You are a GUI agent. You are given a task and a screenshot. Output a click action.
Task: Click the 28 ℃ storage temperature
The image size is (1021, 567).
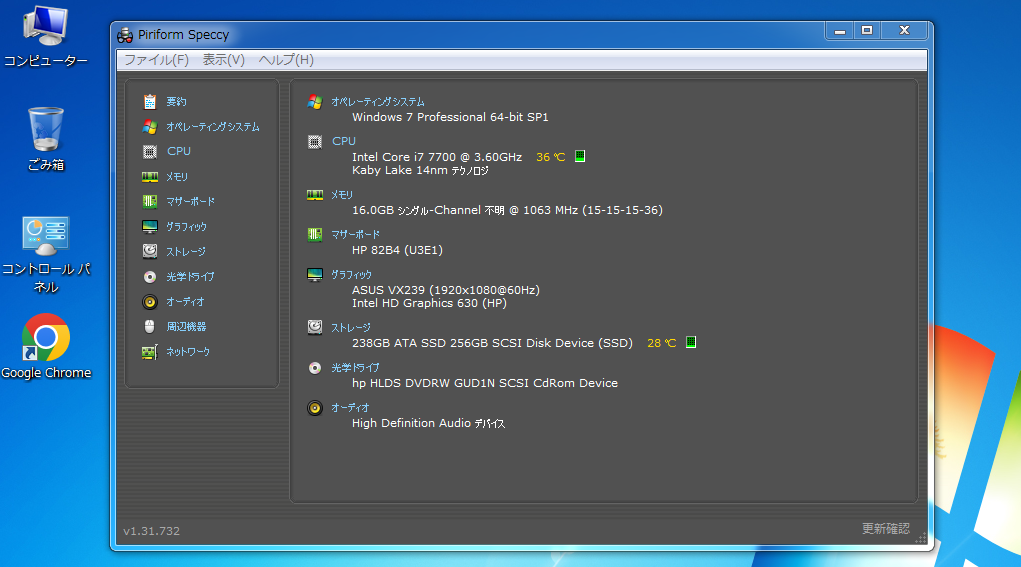click(662, 343)
